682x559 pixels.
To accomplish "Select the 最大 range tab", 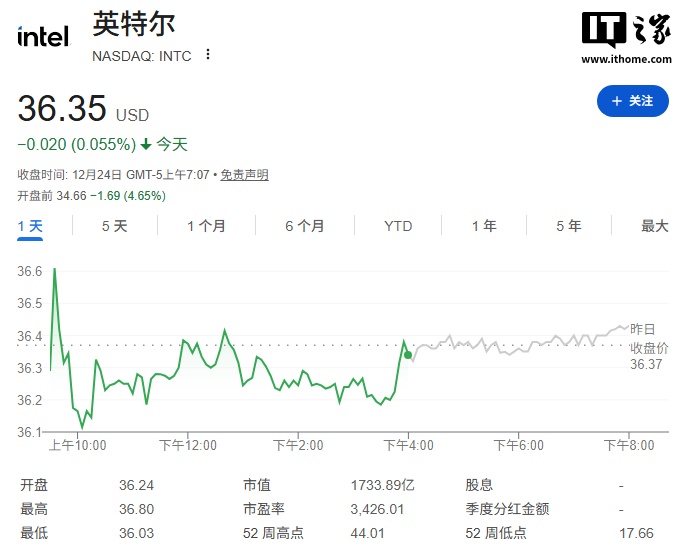I will (654, 226).
